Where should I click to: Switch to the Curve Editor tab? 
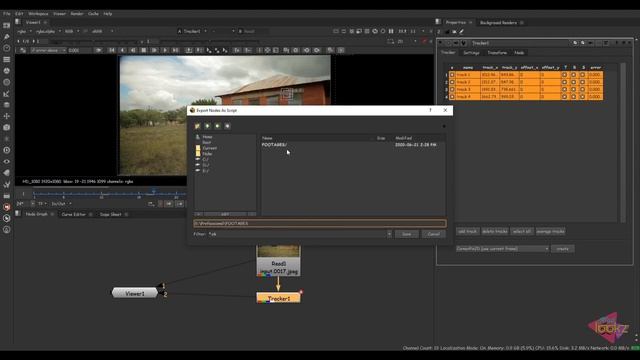coord(73,214)
